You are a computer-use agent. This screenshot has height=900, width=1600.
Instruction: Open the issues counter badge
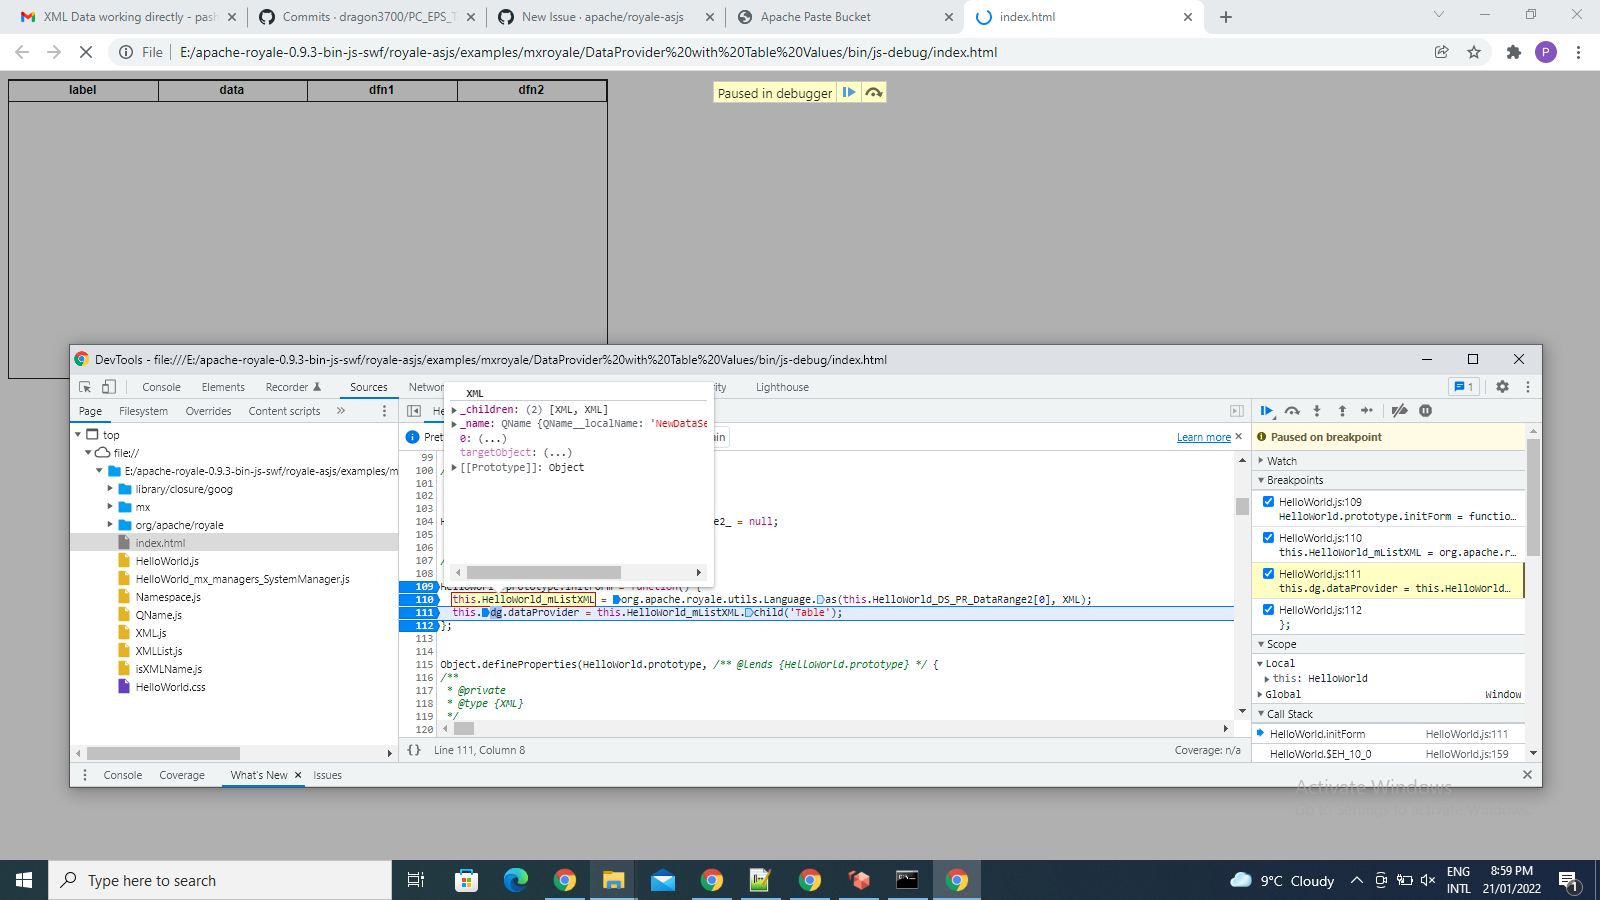point(1464,387)
